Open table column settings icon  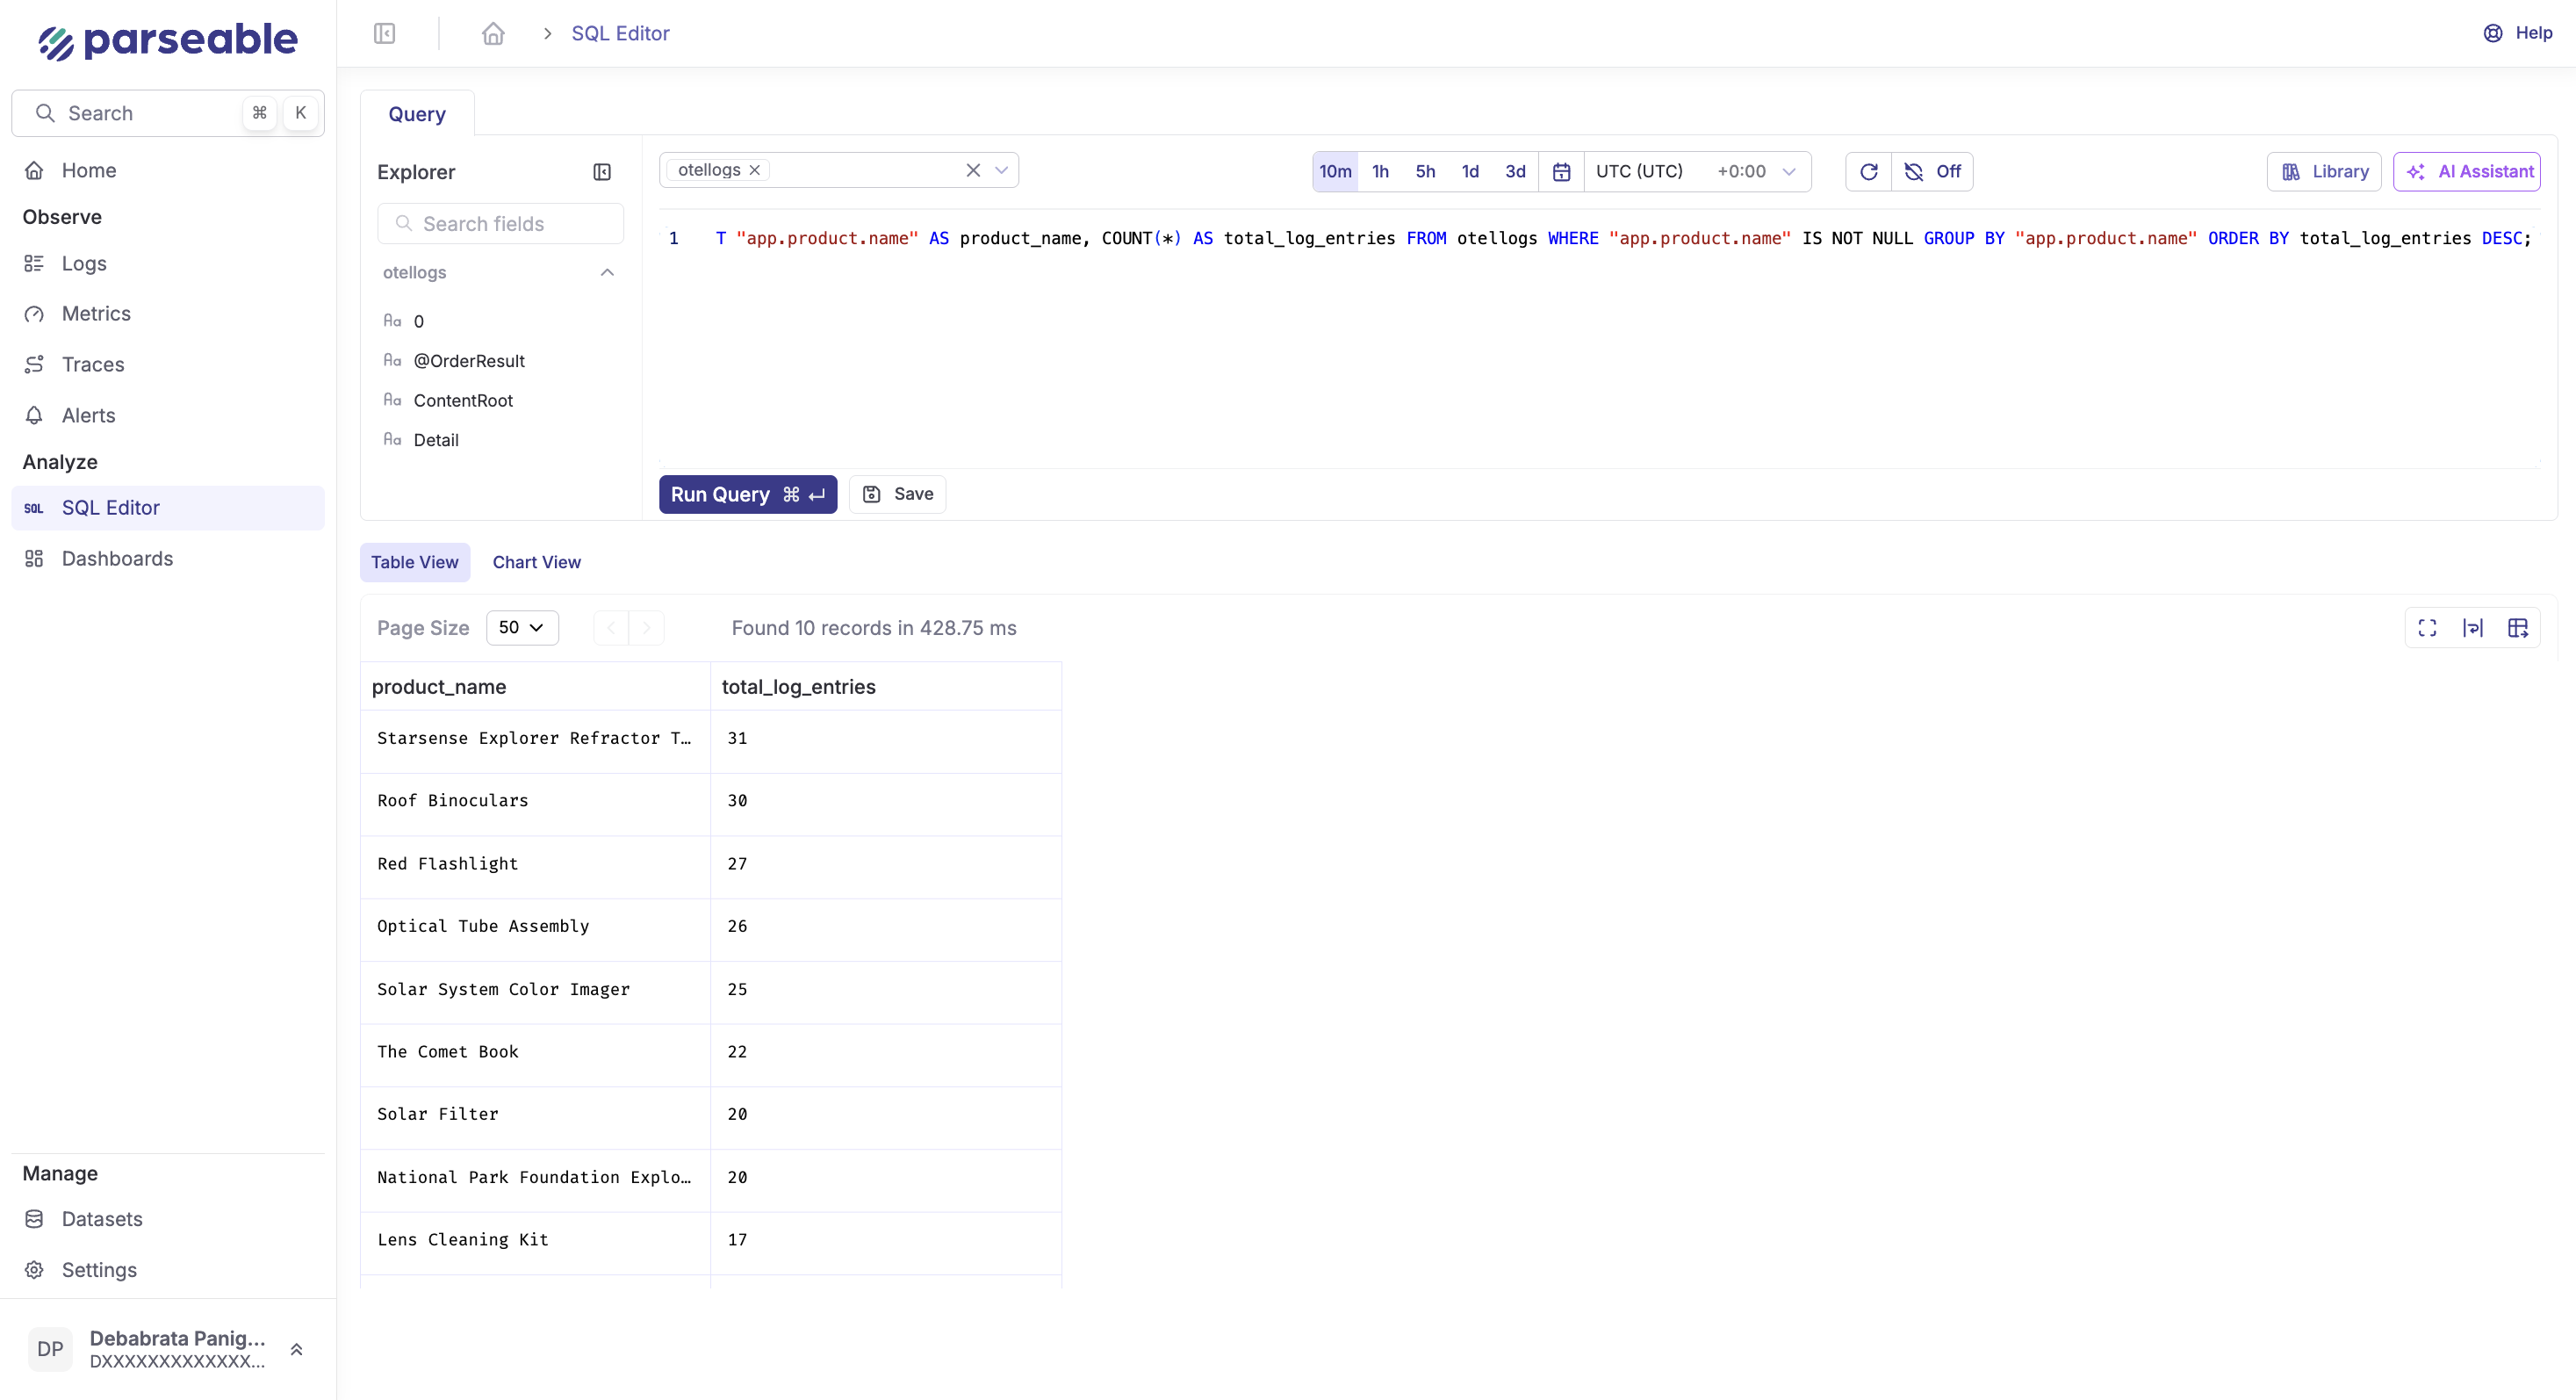point(2518,628)
